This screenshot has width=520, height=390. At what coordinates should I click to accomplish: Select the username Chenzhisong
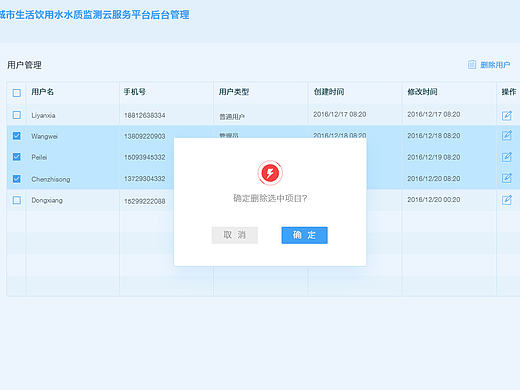point(51,179)
